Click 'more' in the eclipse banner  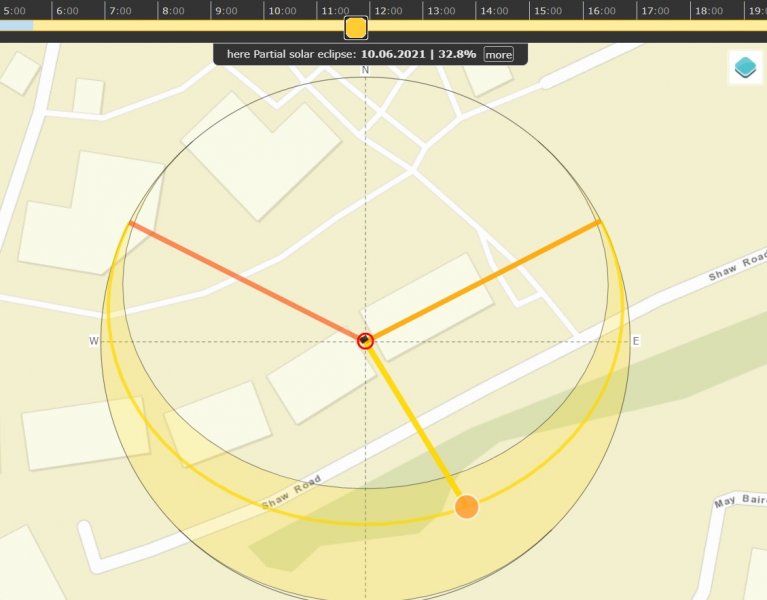498,54
